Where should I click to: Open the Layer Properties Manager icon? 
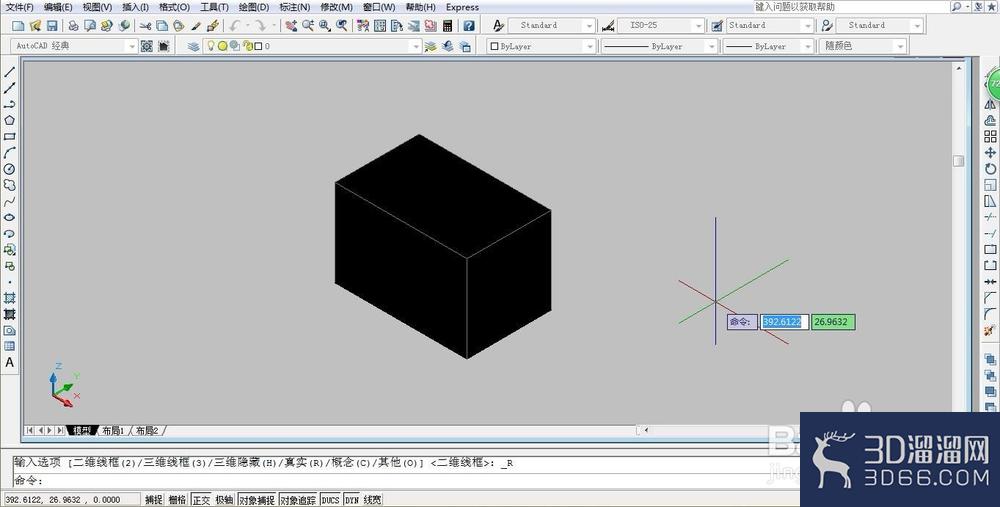point(194,46)
